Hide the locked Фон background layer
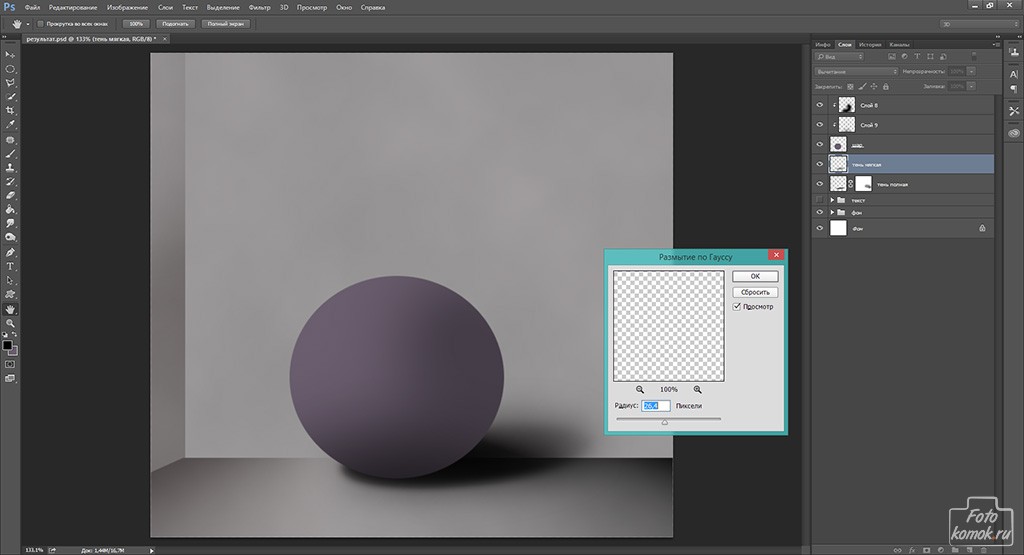Screen dimensions: 1024x555 820,228
